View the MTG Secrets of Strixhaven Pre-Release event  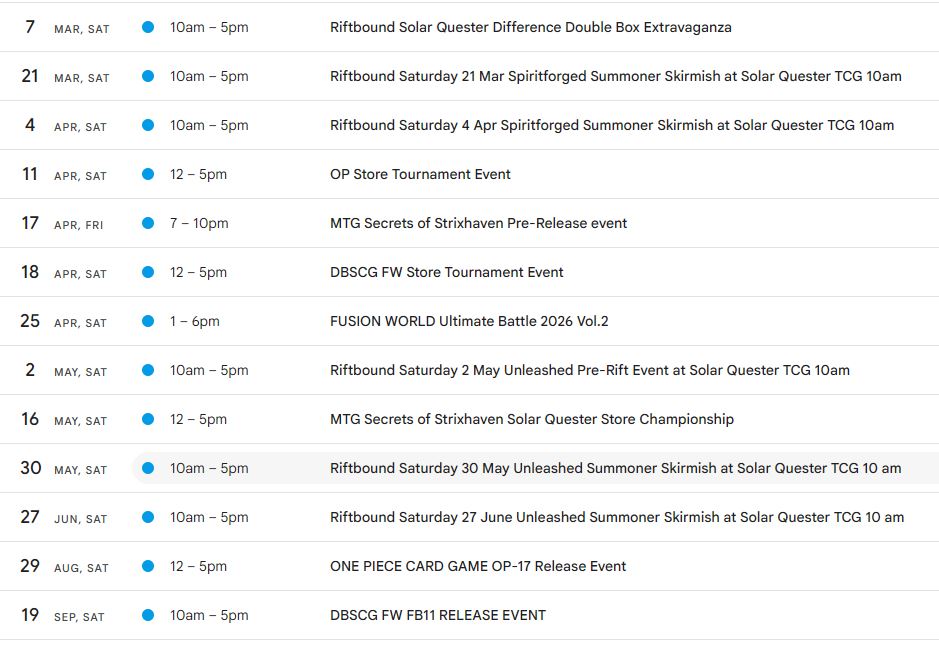tap(478, 223)
